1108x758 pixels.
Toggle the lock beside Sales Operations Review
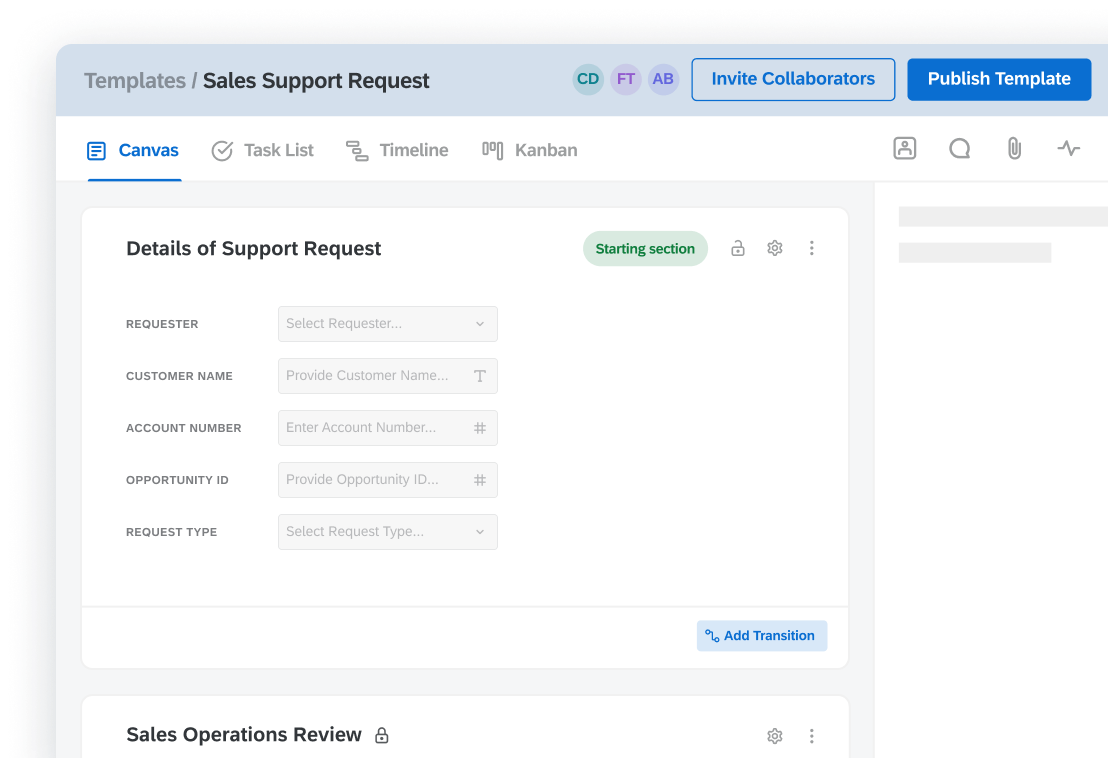point(381,736)
